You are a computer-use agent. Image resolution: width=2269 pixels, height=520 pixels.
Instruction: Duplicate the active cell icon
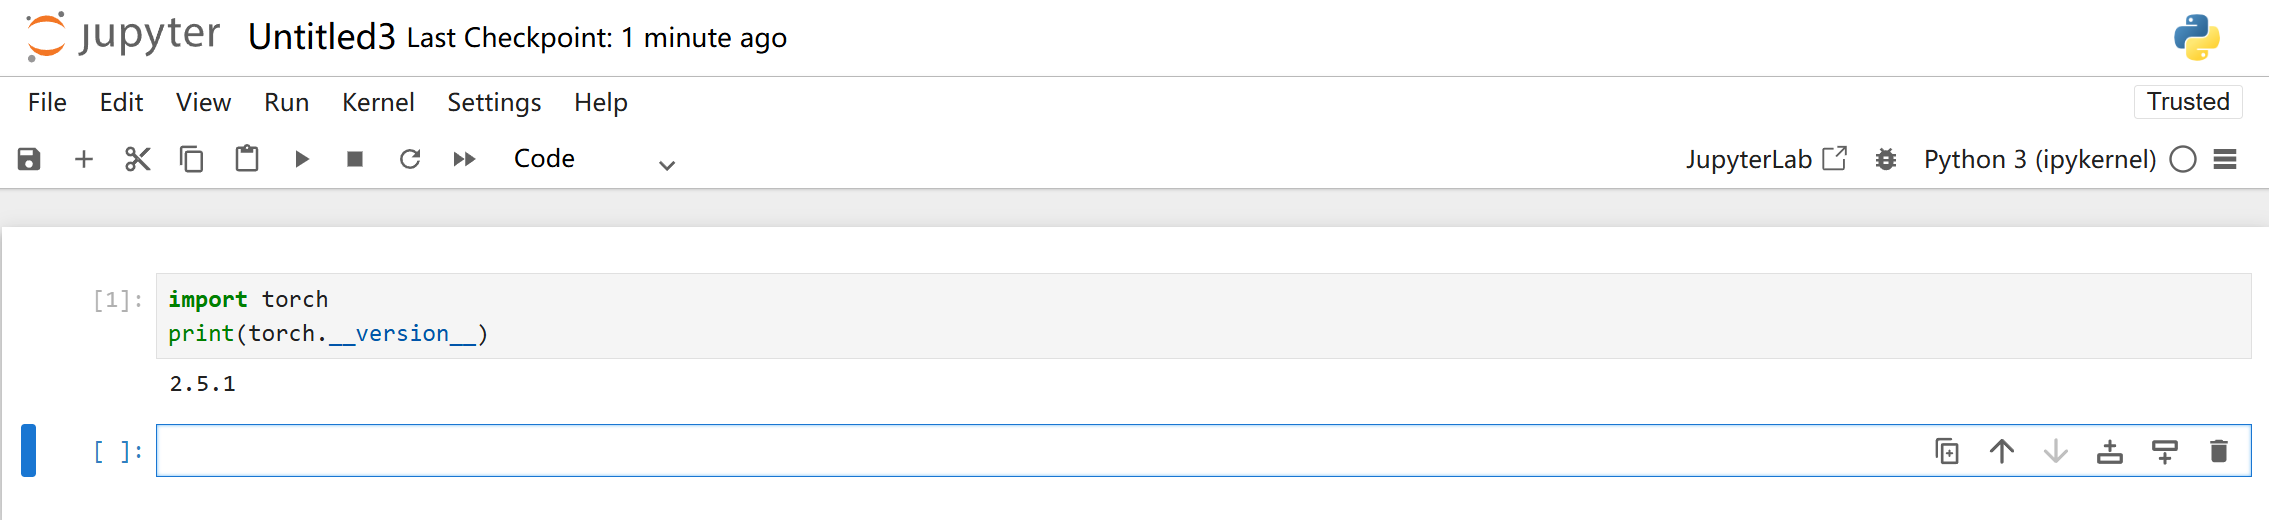click(1947, 452)
